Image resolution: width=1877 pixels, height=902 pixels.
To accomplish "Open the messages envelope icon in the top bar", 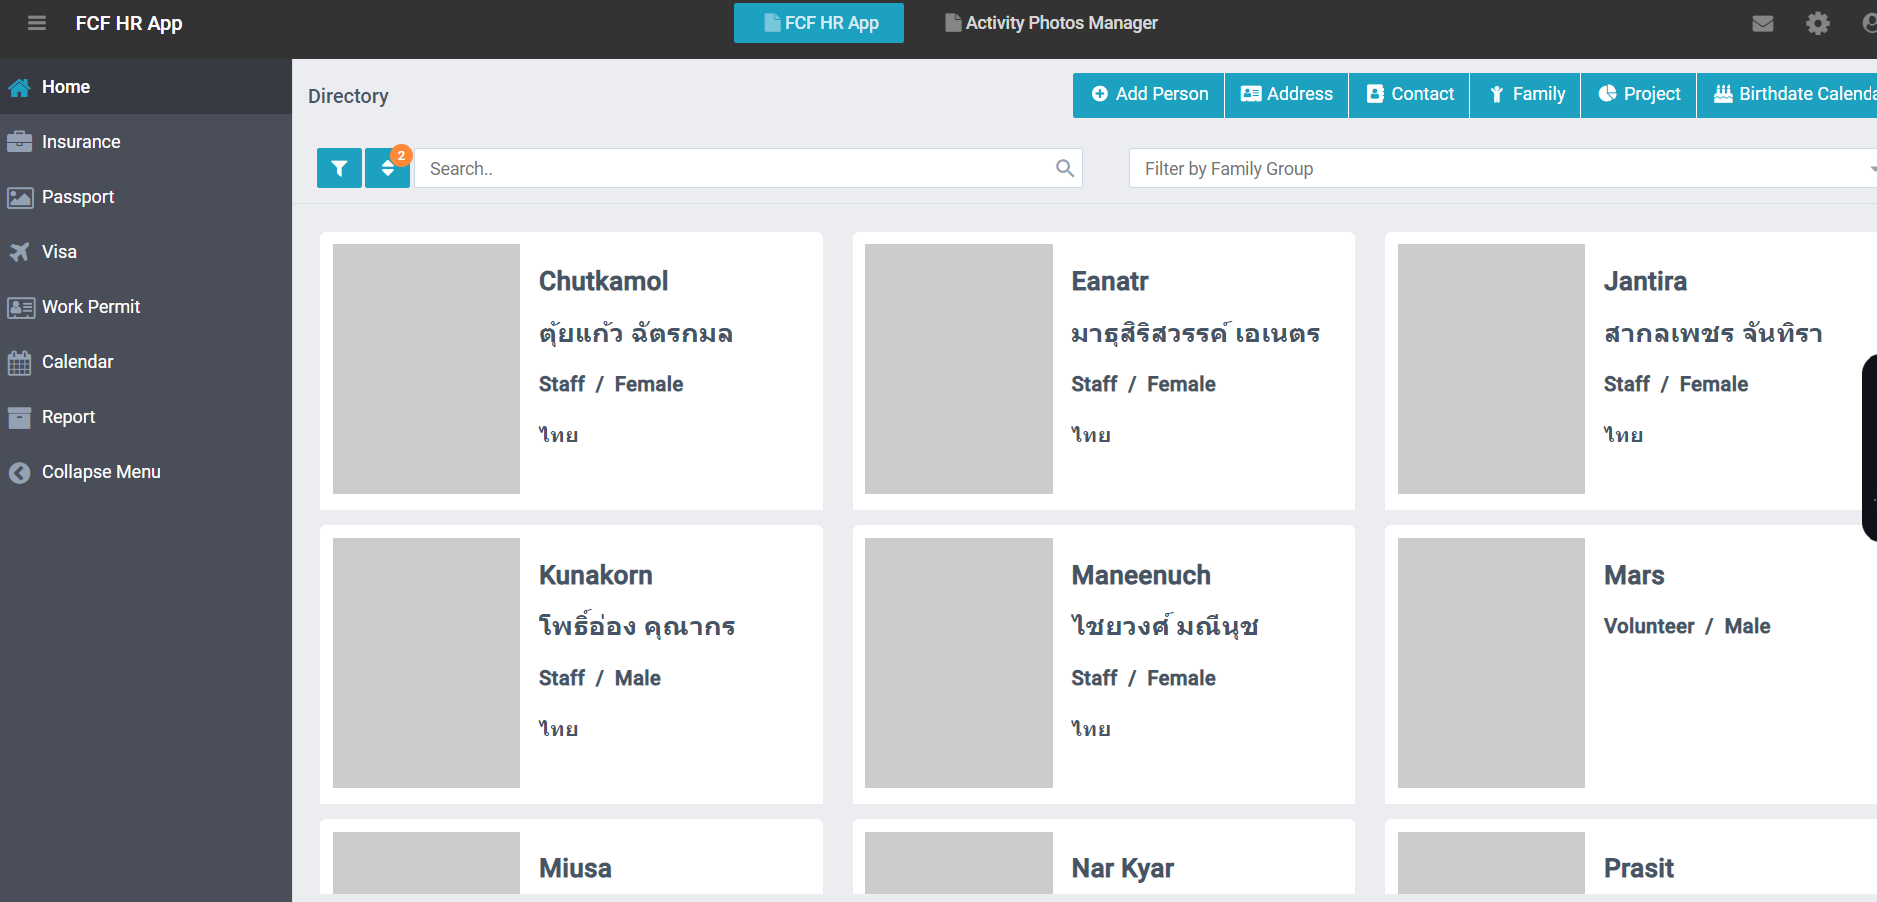I will pyautogui.click(x=1763, y=22).
